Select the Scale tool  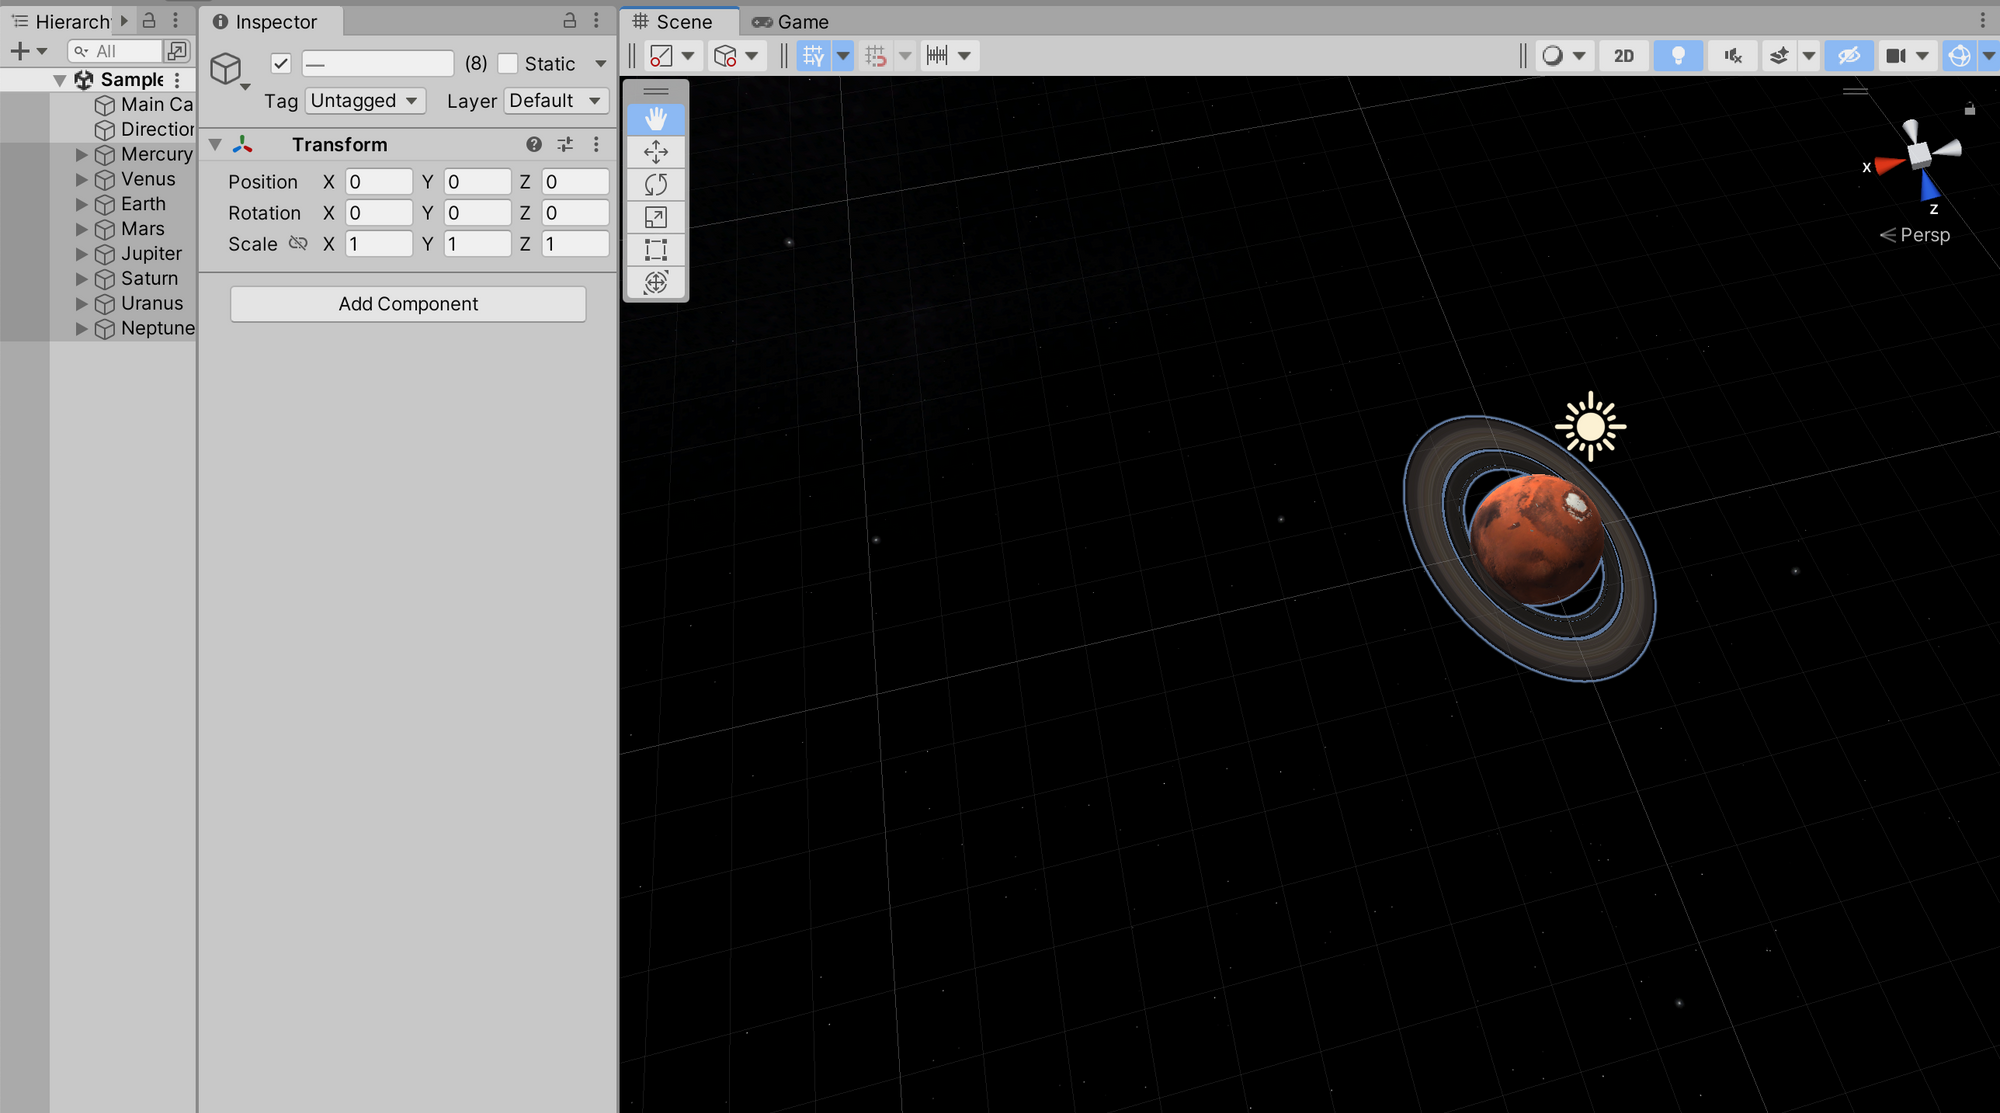tap(656, 217)
